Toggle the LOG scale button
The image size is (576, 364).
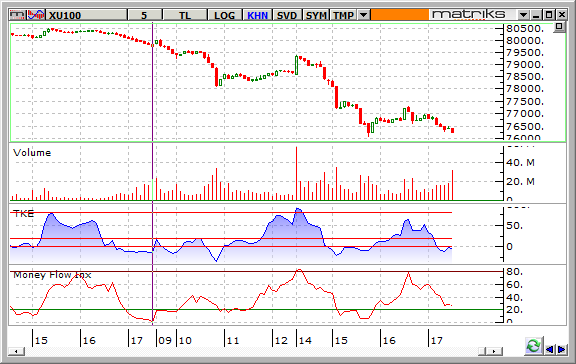[x=224, y=15]
